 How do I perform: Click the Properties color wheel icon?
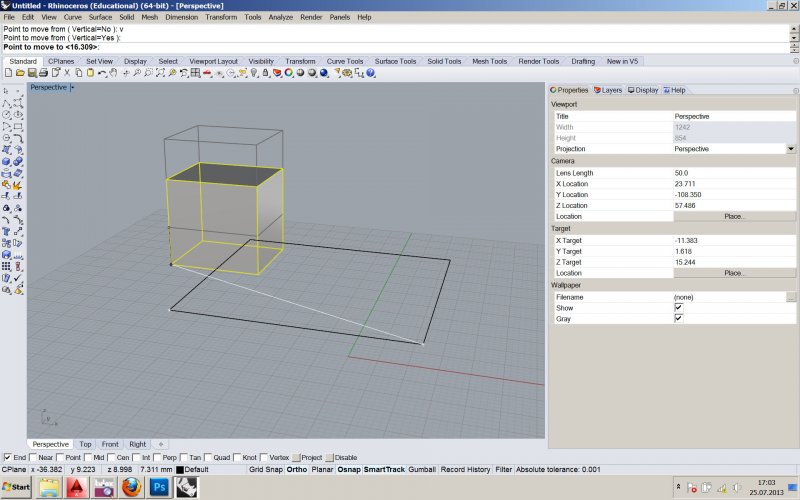point(288,73)
